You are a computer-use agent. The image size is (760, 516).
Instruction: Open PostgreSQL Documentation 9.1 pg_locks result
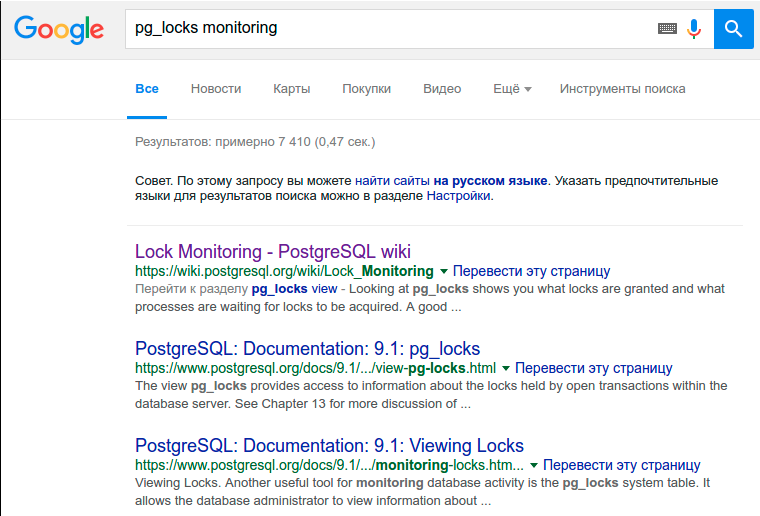307,349
